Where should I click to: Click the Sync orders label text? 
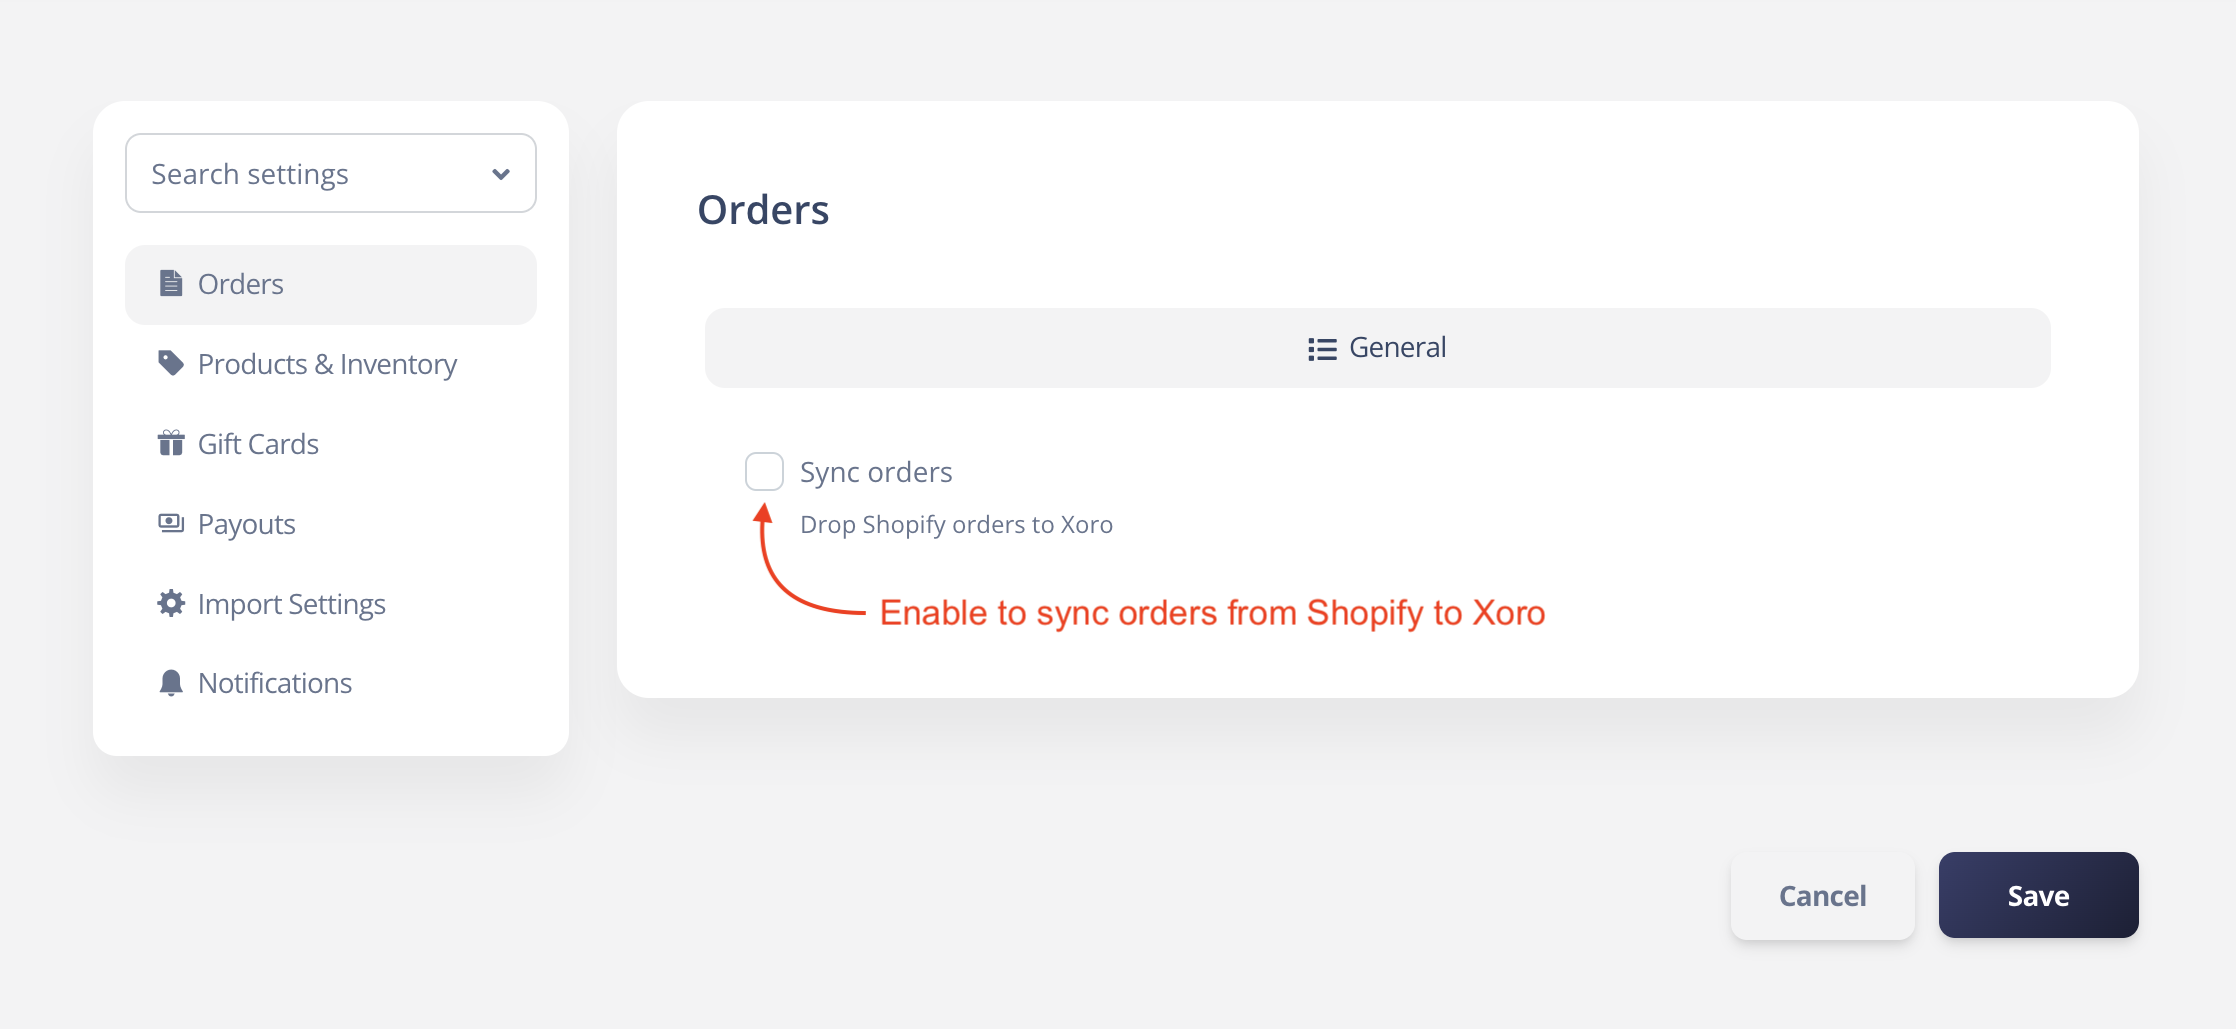876,472
